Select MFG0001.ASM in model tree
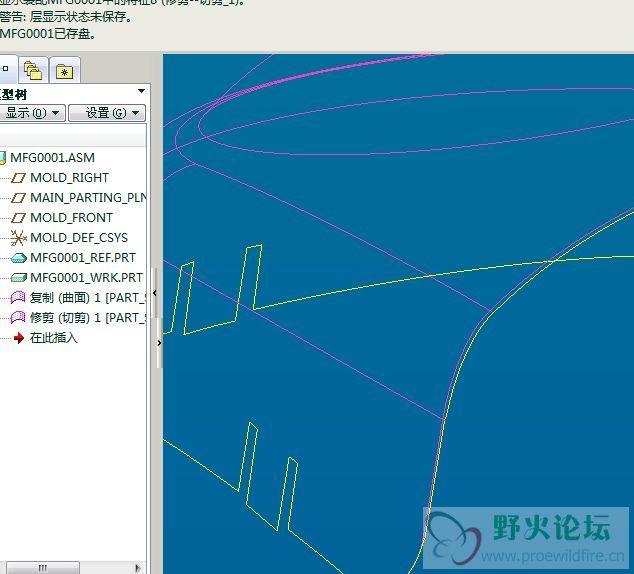Image resolution: width=634 pixels, height=574 pixels. pyautogui.click(x=52, y=158)
